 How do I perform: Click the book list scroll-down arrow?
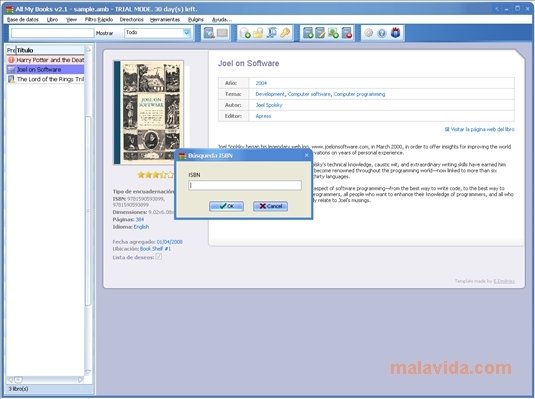[88, 372]
